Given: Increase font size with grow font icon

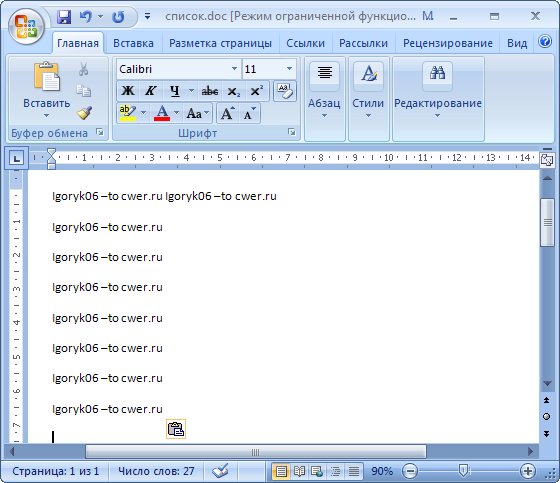Looking at the screenshot, I should pyautogui.click(x=228, y=114).
